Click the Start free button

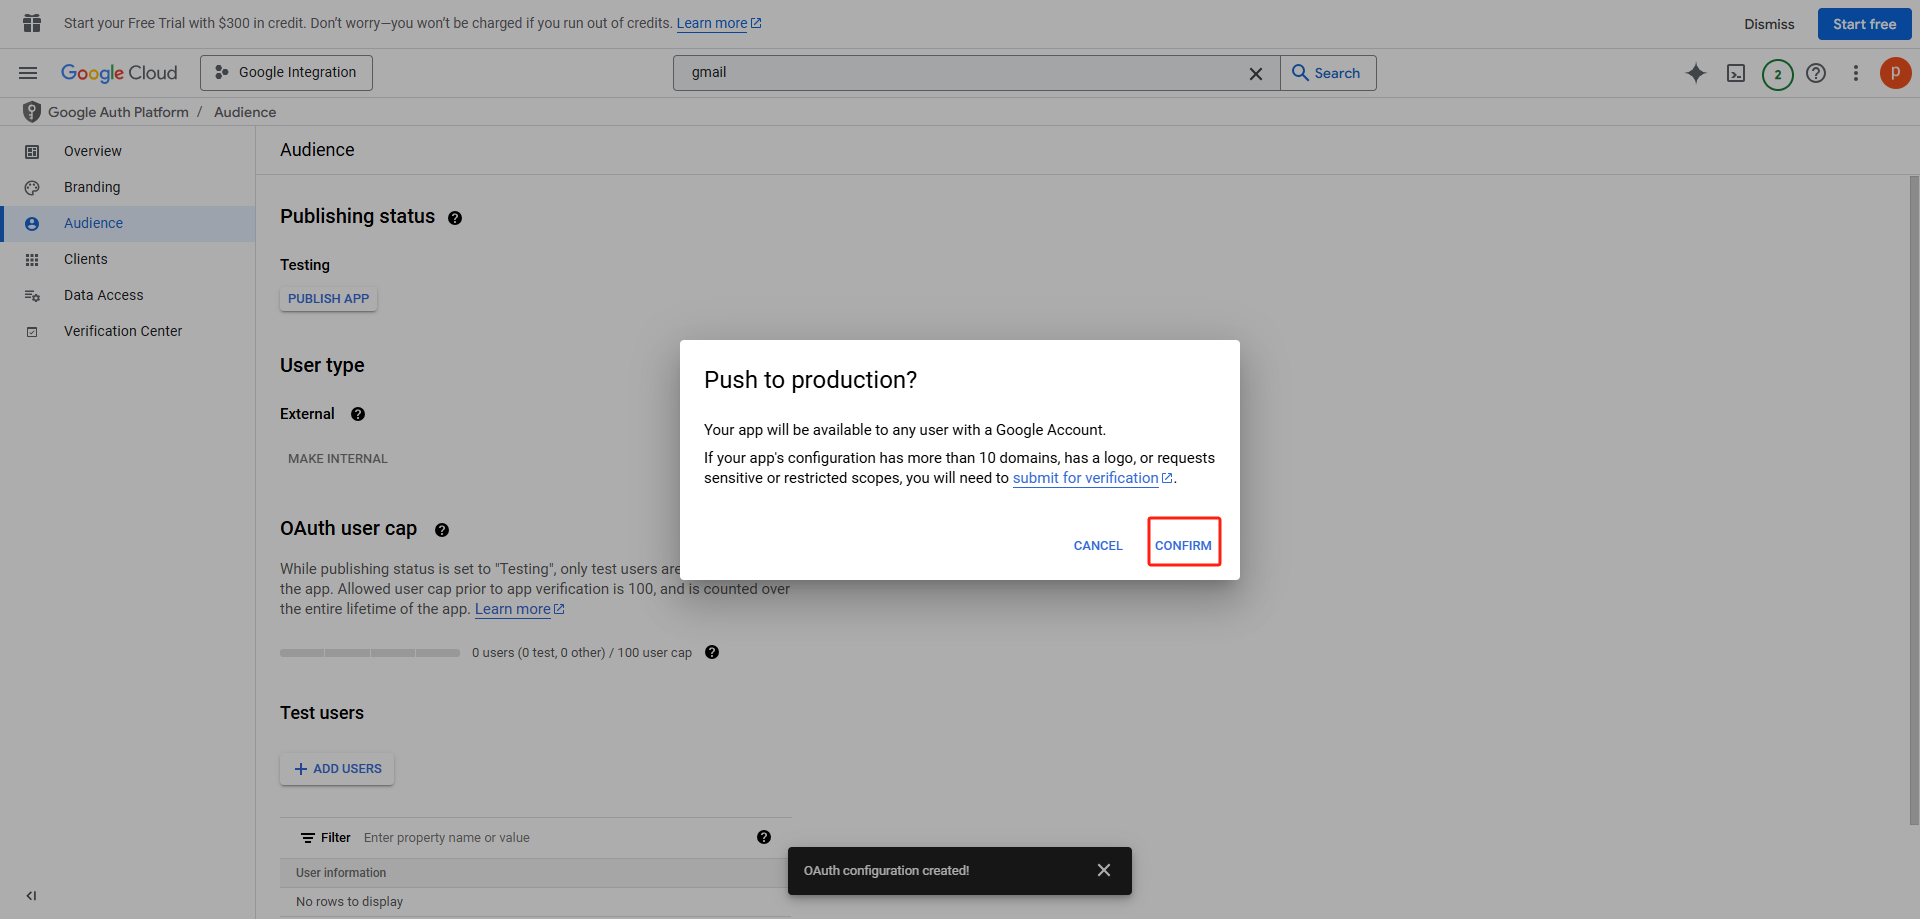pos(1863,24)
